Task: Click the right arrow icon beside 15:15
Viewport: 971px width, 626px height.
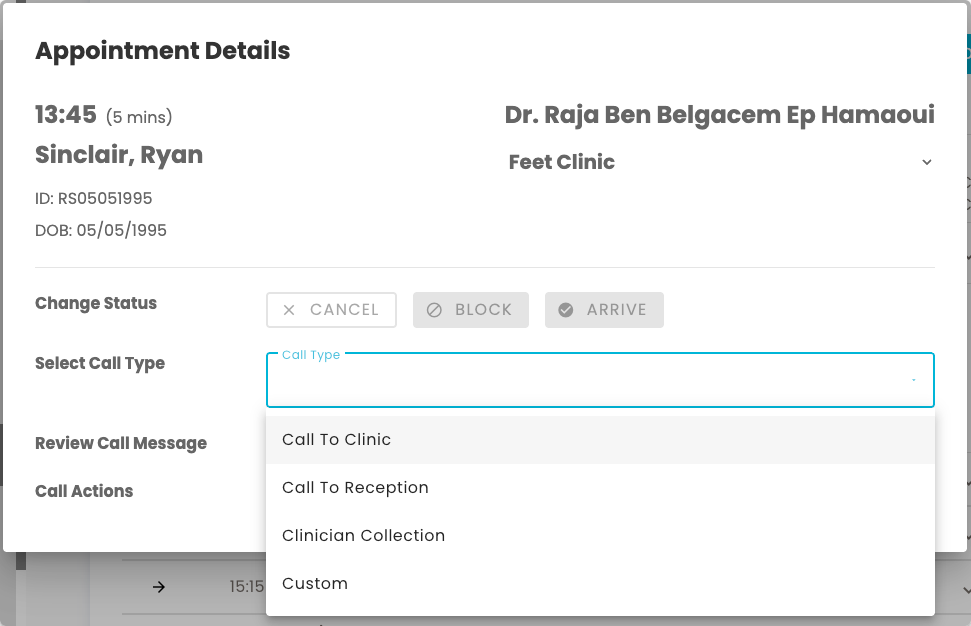Action: 159,587
